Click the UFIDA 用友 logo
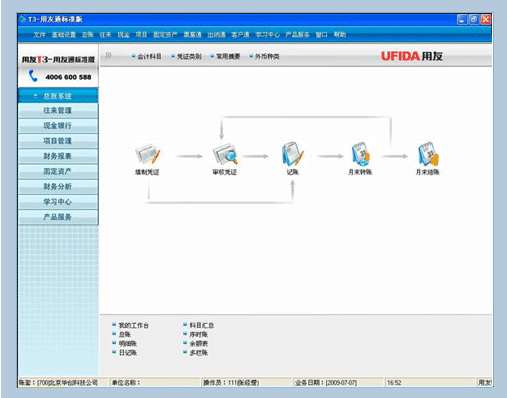 click(412, 56)
